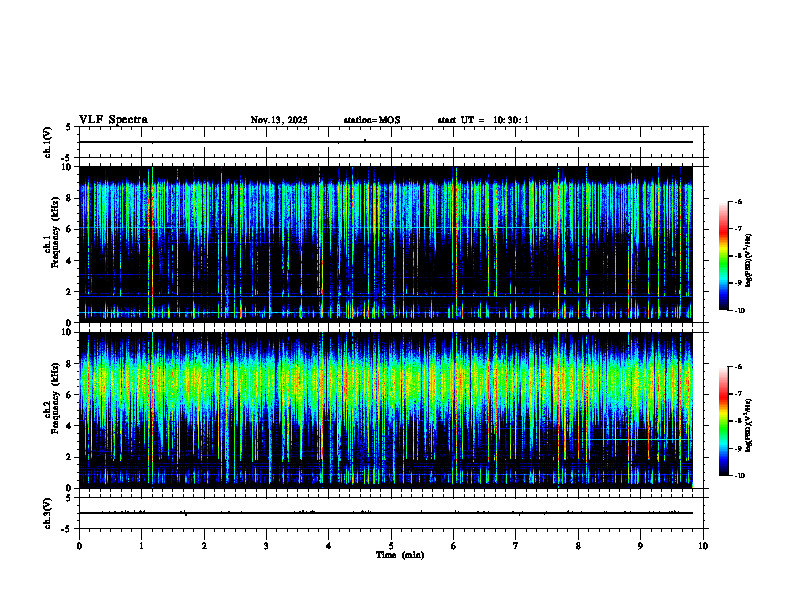Image resolution: width=792 pixels, height=612 pixels.
Task: Click time axis tick label "1"
Action: 141,546
